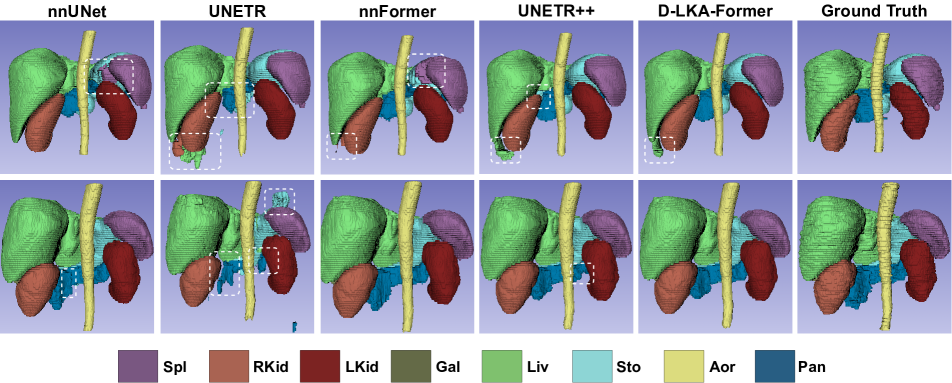Image resolution: width=952 pixels, height=383 pixels.
Task: Click the D-LKA-Former heading
Action: pyautogui.click(x=715, y=10)
